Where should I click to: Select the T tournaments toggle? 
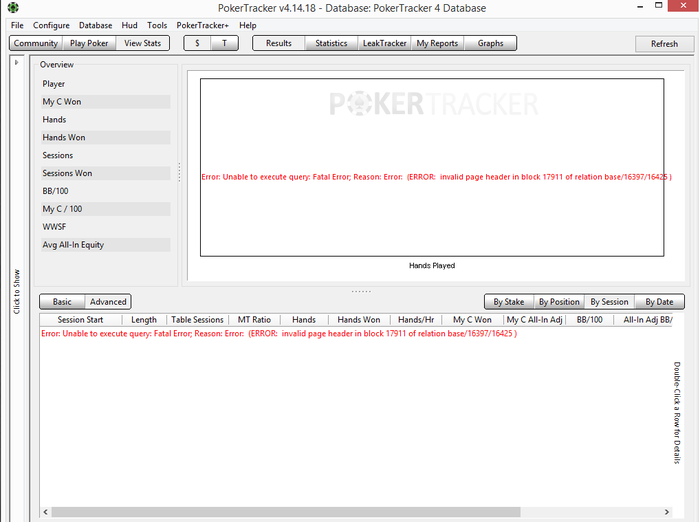coord(225,43)
